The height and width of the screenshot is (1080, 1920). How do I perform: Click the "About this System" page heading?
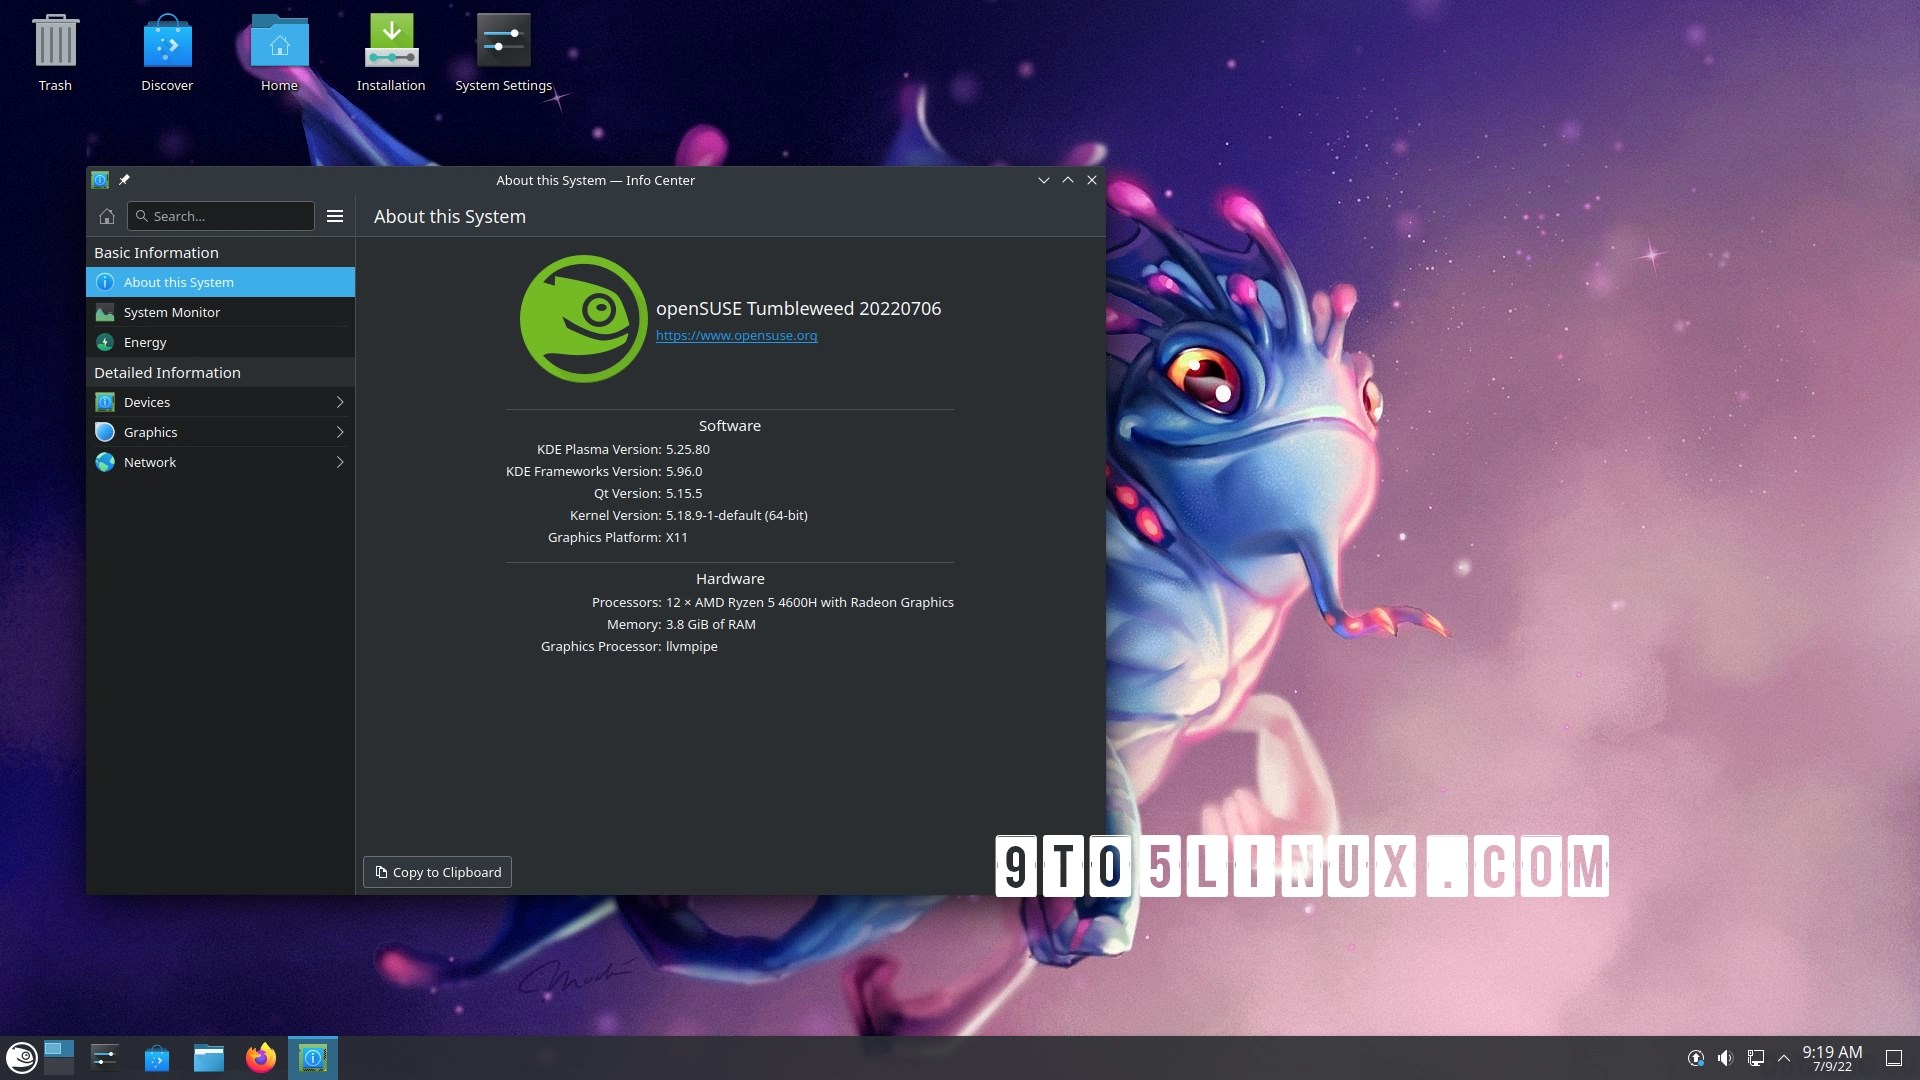click(450, 217)
